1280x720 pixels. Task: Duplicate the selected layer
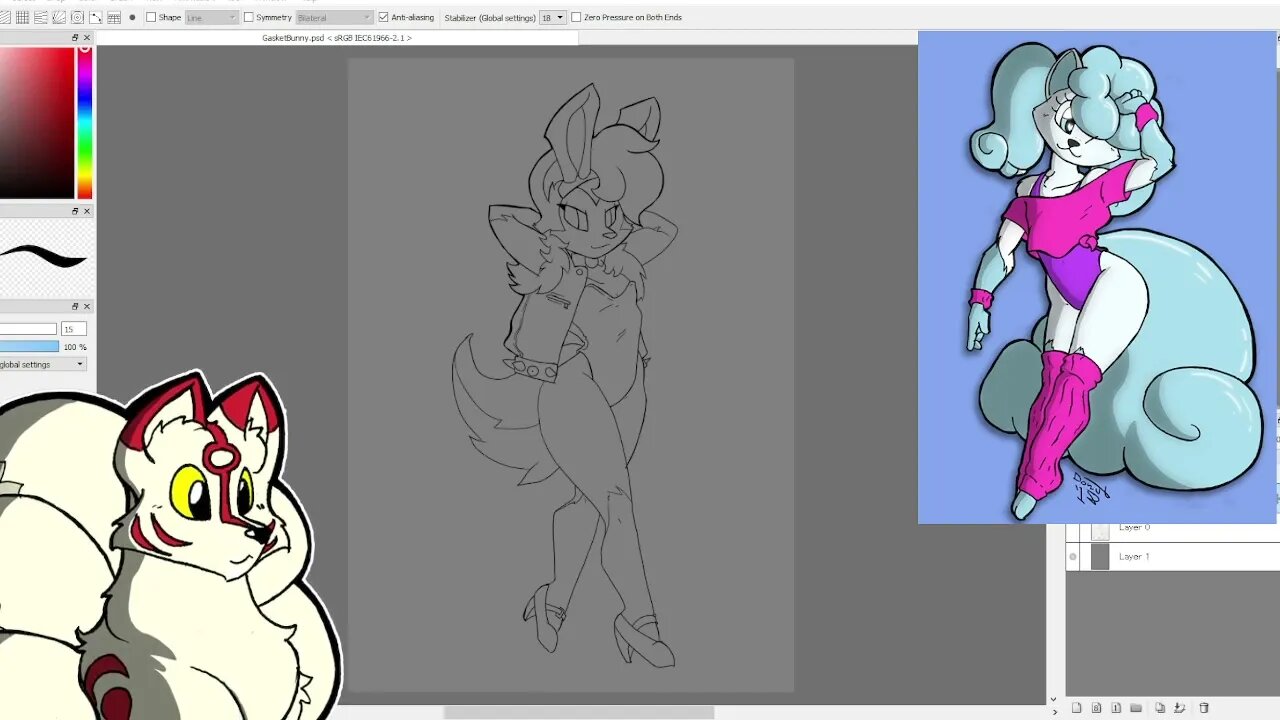[1160, 708]
